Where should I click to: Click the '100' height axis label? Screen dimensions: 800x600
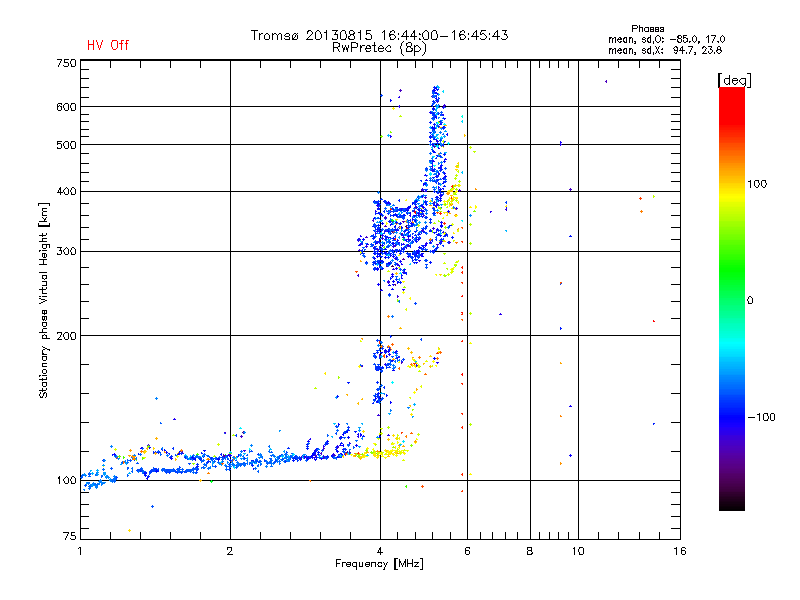pyautogui.click(x=66, y=481)
